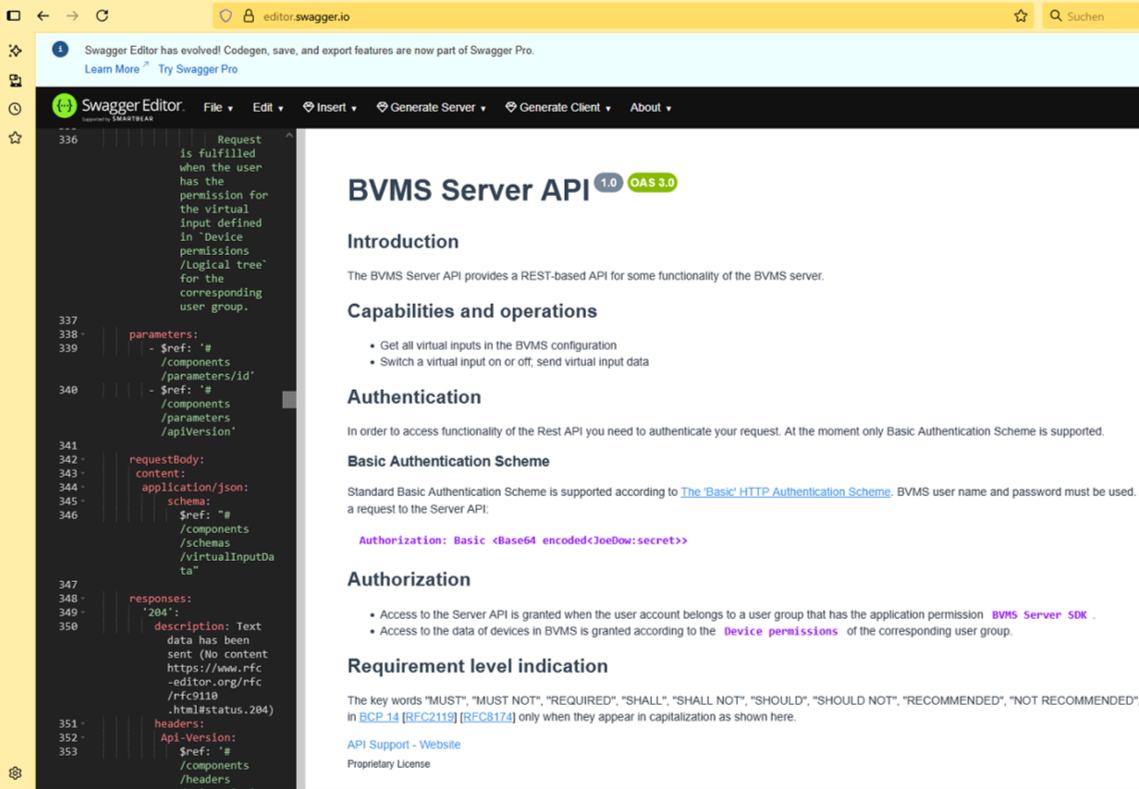
Task: Open the File menu
Action: click(x=217, y=108)
